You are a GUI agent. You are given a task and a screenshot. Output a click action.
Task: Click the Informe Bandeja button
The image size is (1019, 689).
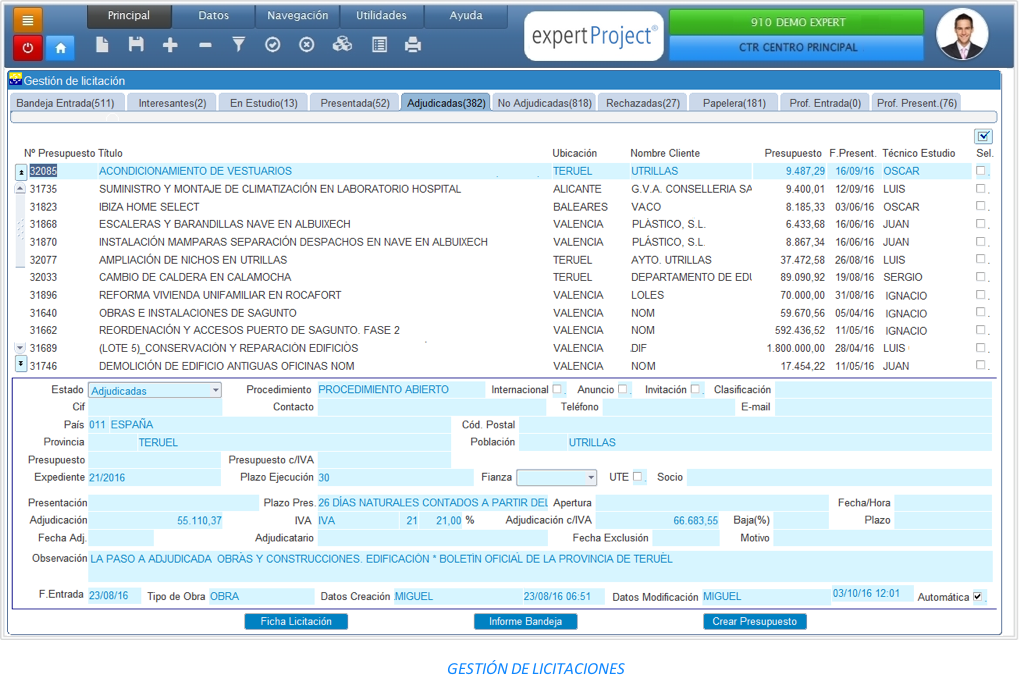pos(525,621)
